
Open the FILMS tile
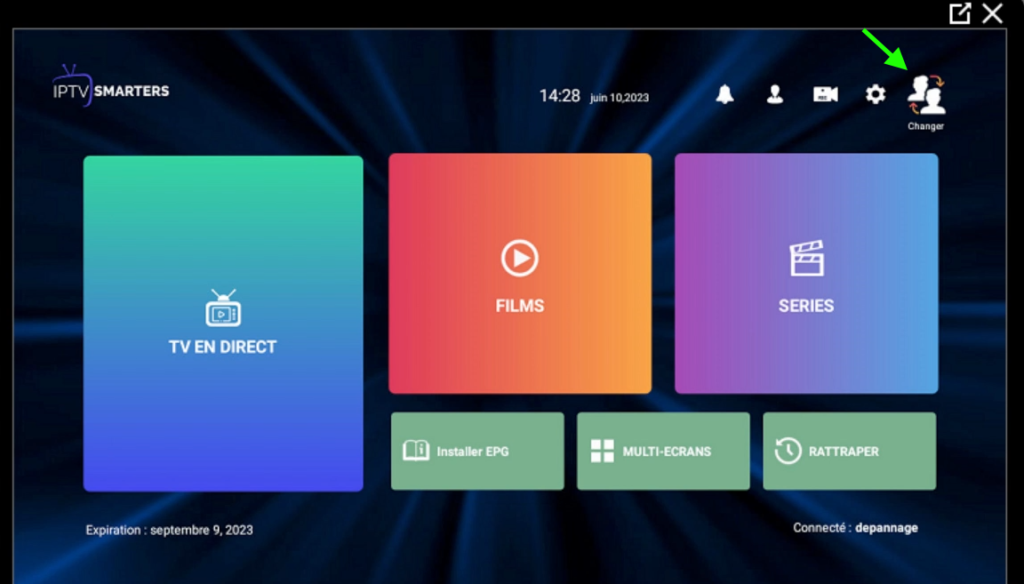tap(520, 274)
